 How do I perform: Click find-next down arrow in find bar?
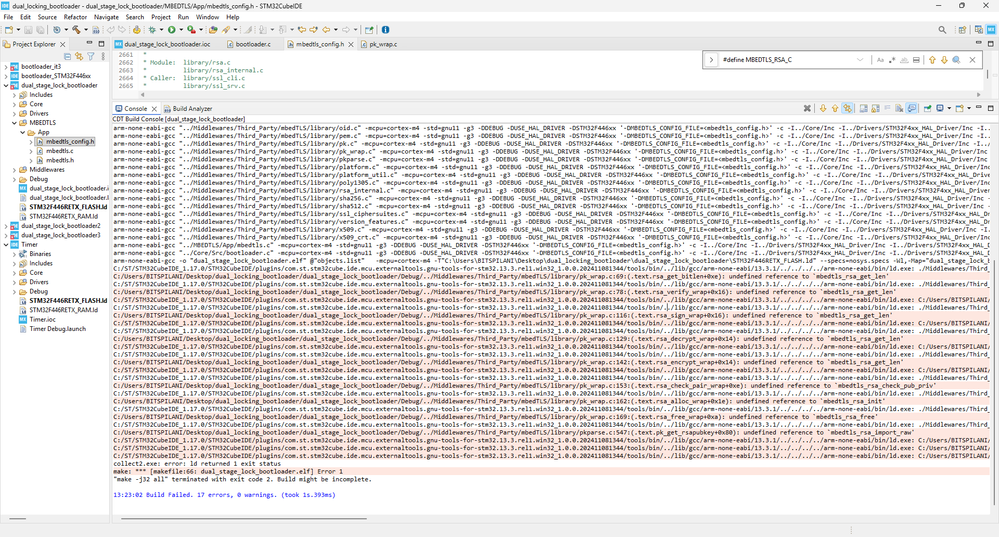tap(944, 59)
